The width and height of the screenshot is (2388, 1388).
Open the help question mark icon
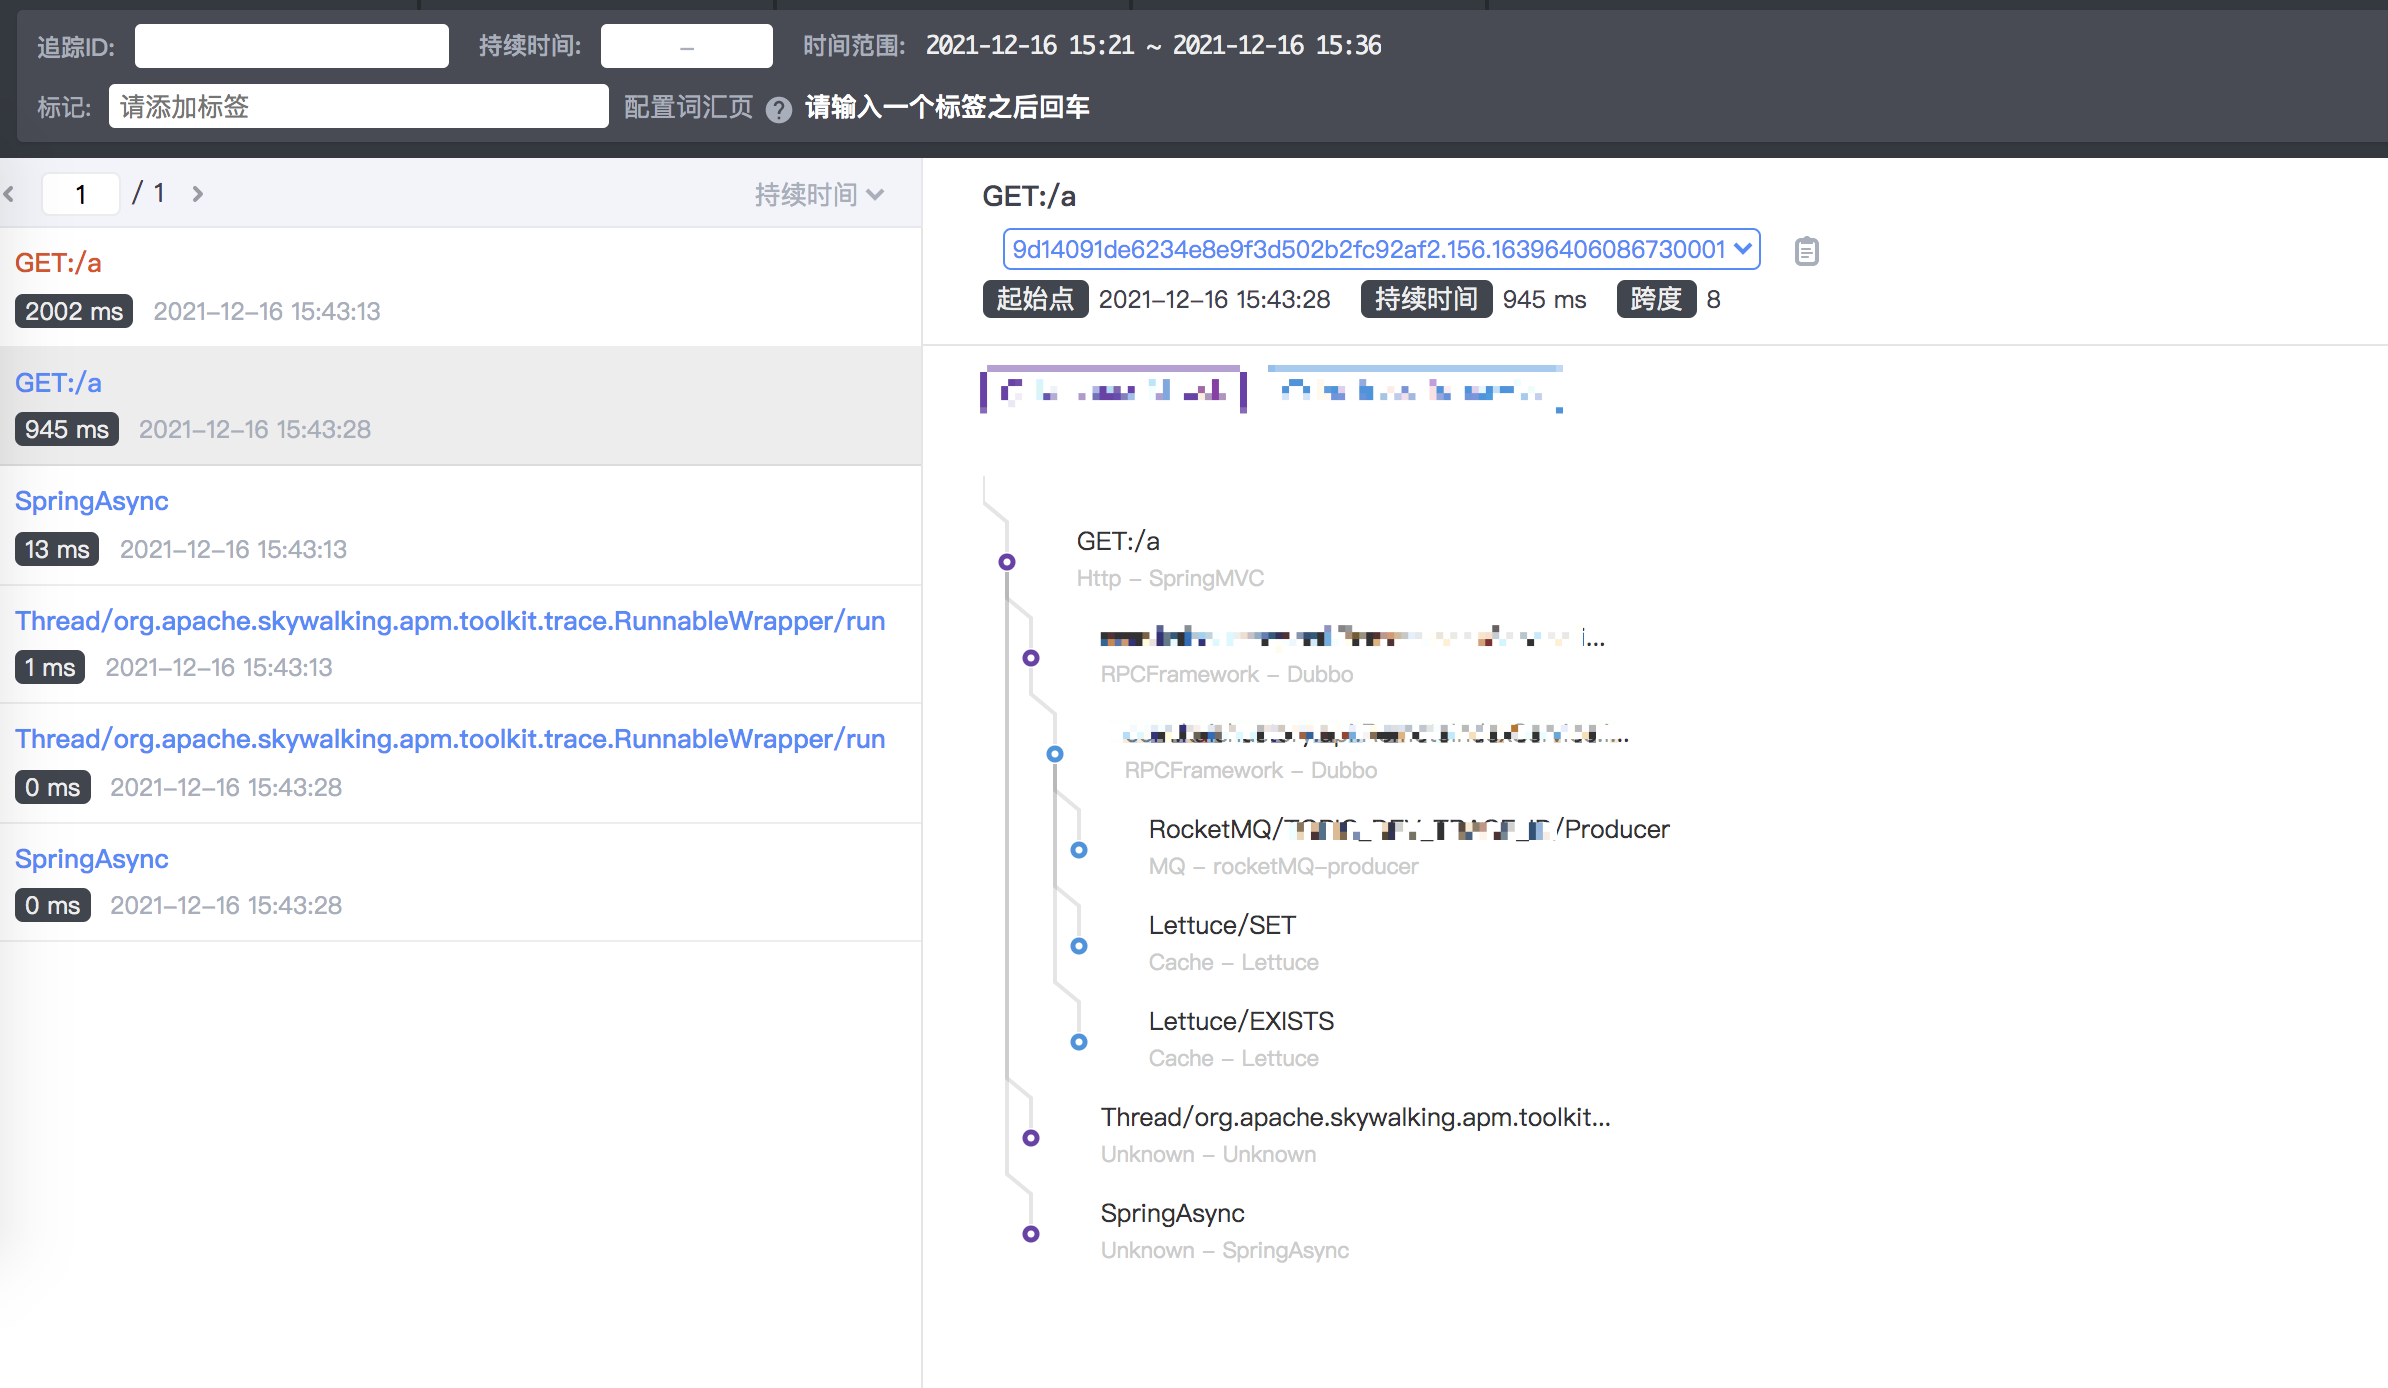(x=779, y=109)
